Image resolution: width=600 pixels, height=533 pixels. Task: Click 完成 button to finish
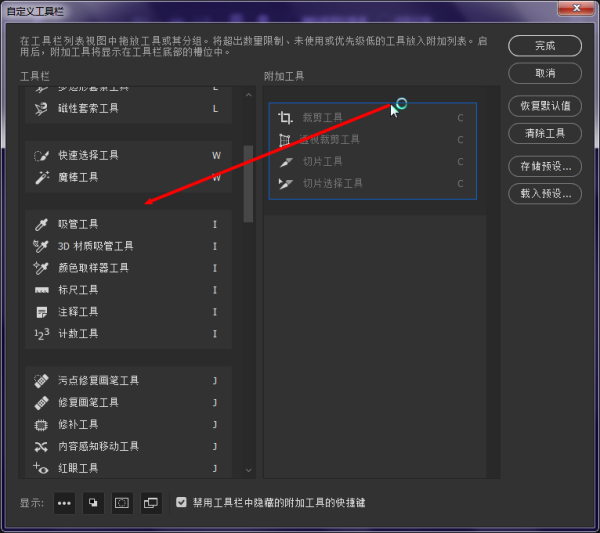[x=545, y=46]
